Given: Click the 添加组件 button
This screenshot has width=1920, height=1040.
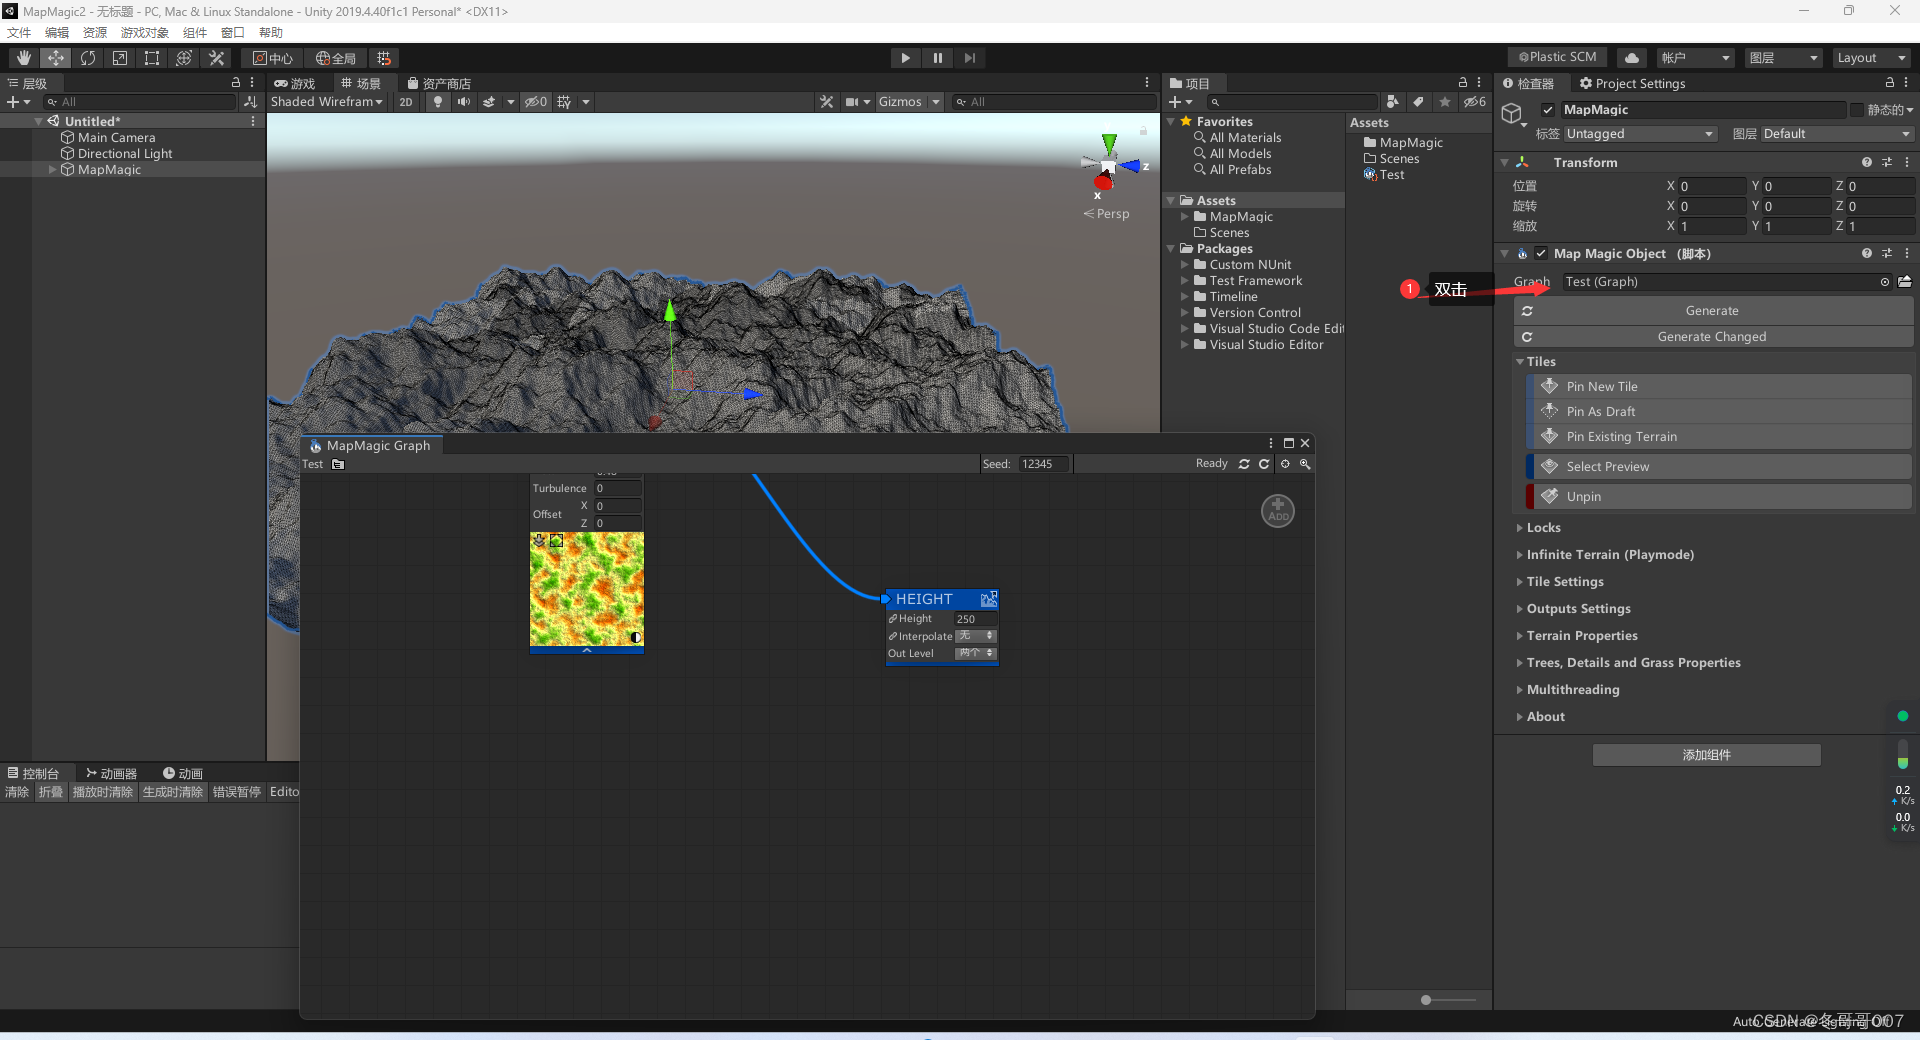Looking at the screenshot, I should 1706,754.
